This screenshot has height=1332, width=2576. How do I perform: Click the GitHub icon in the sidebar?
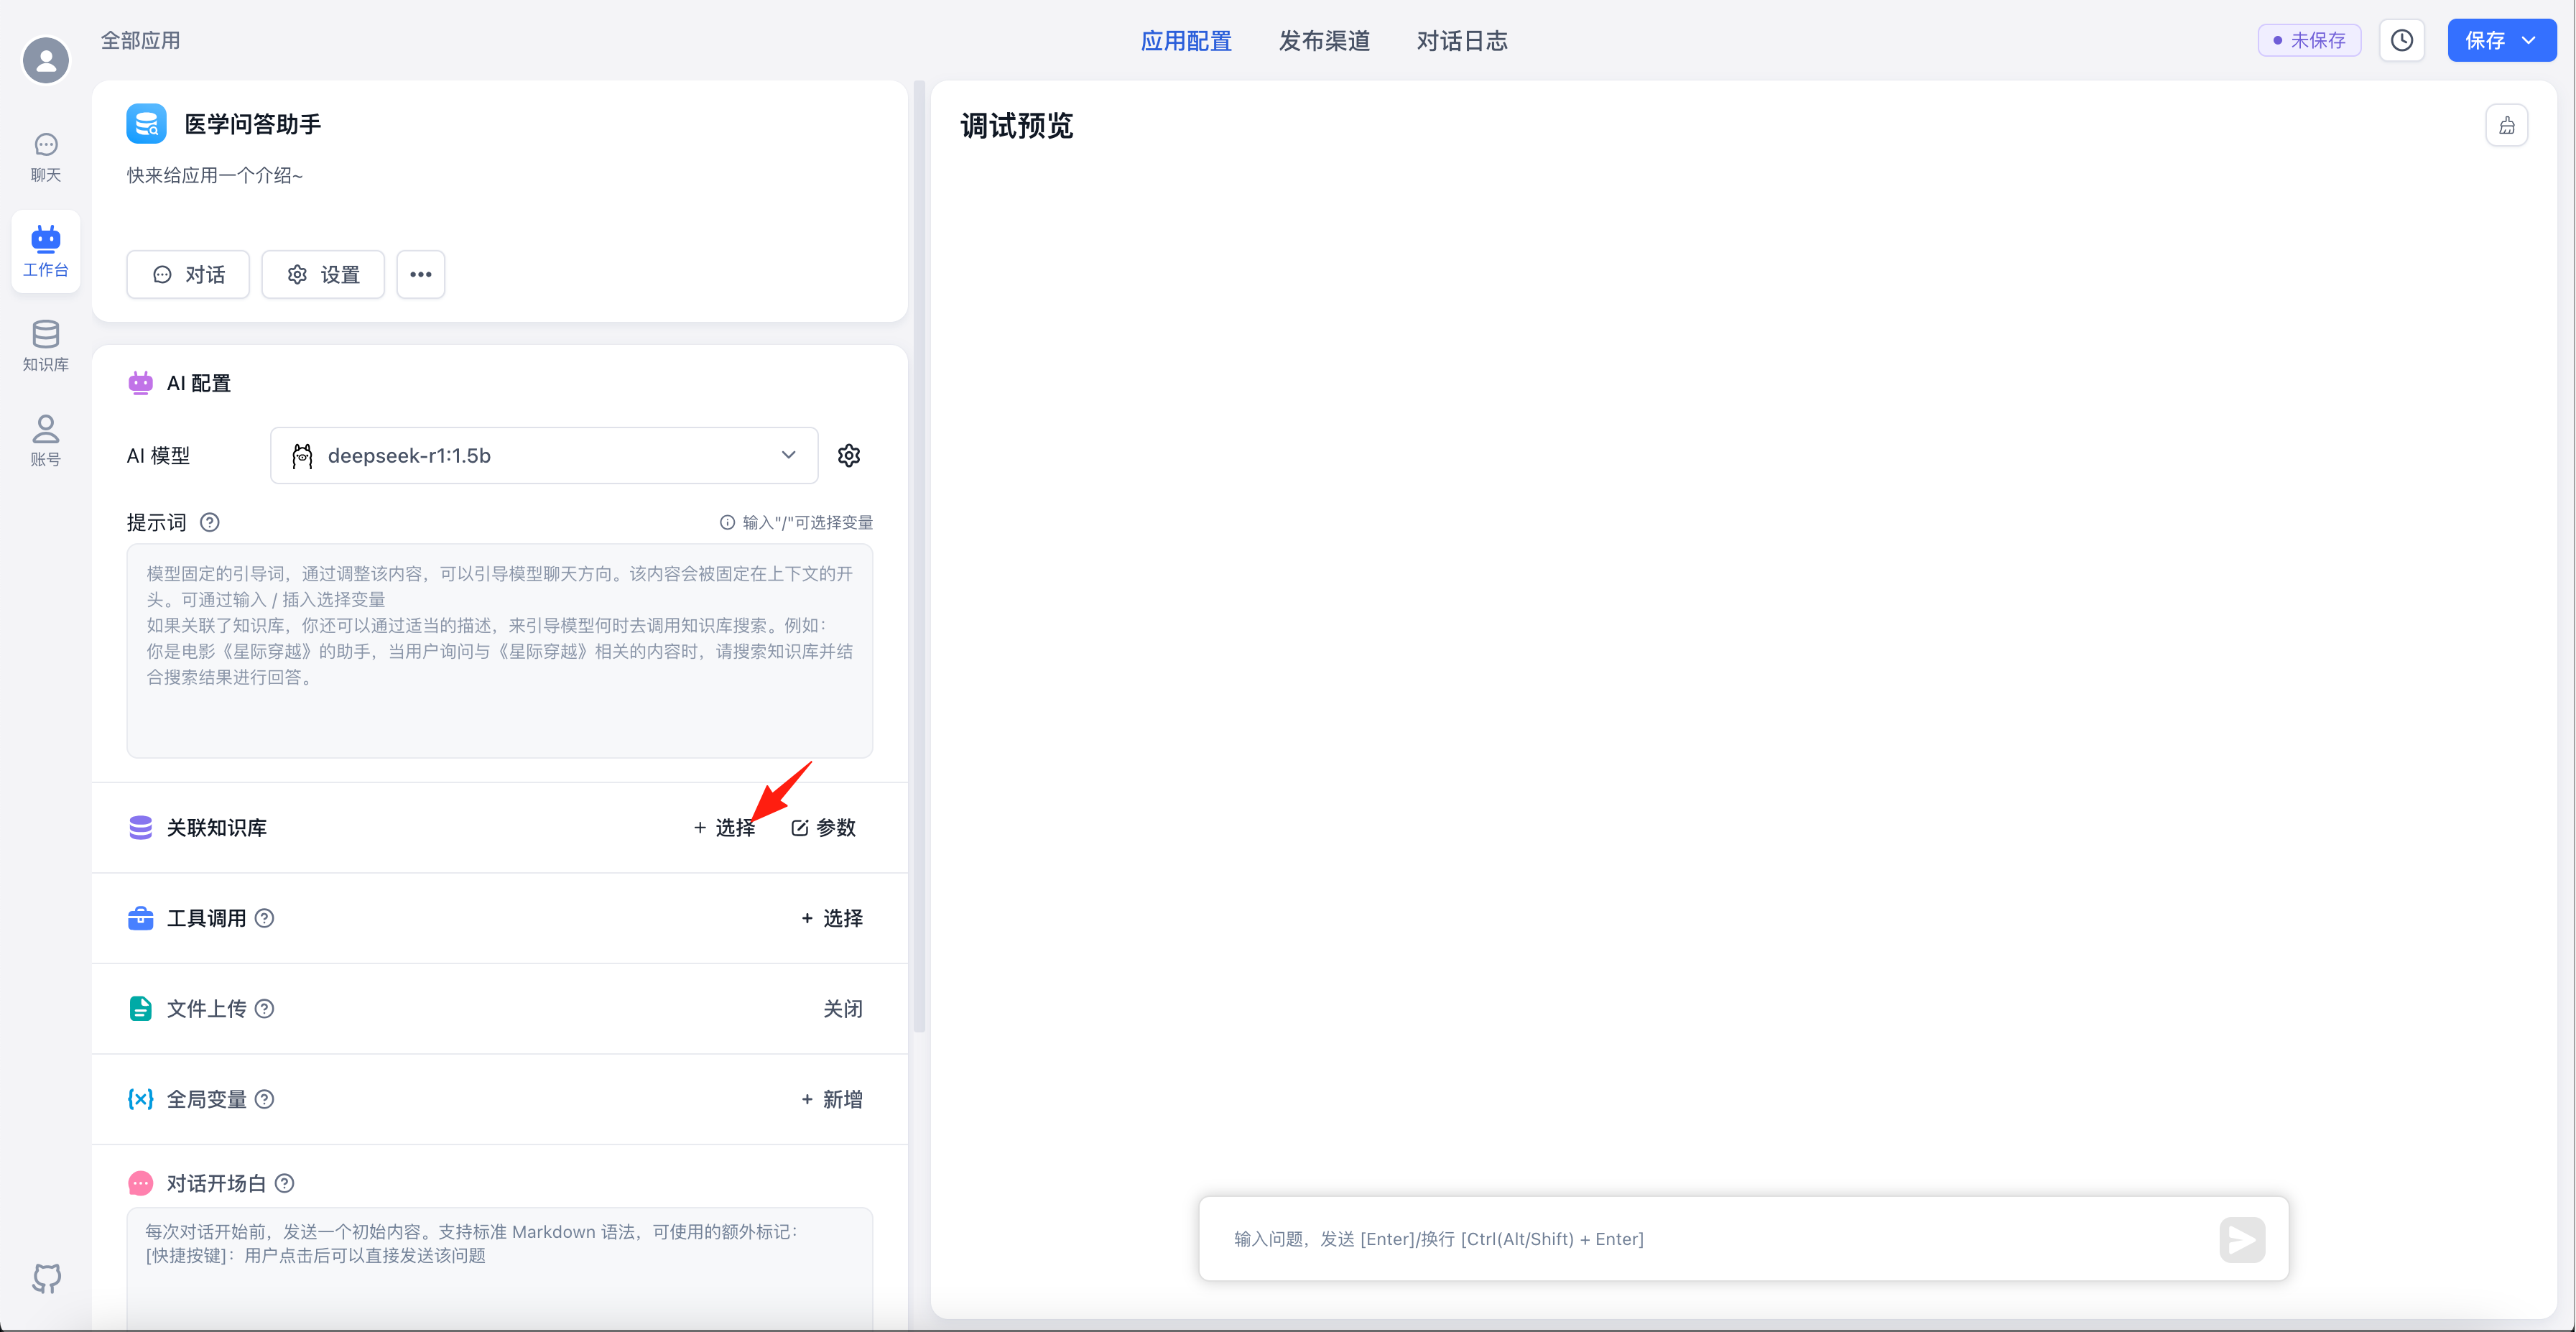click(x=46, y=1277)
